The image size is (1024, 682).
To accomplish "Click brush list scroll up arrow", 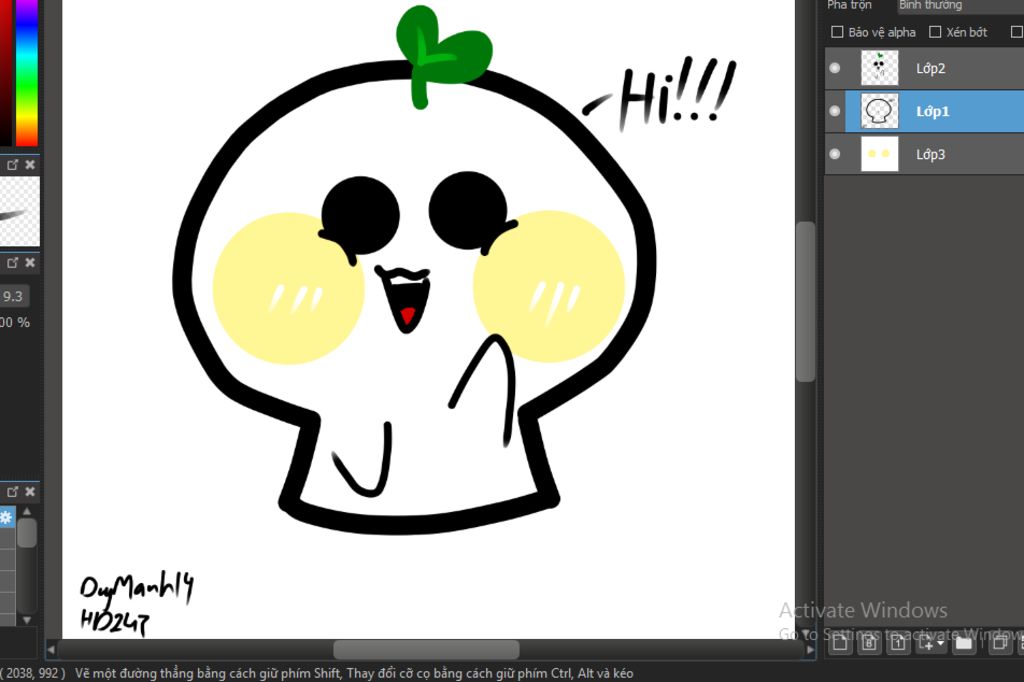I will [x=27, y=512].
